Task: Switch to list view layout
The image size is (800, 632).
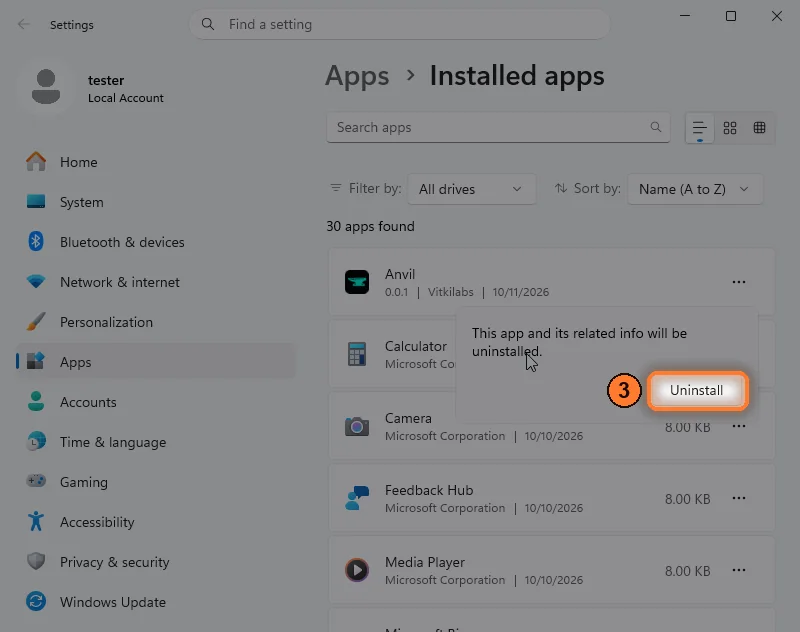Action: pos(699,128)
